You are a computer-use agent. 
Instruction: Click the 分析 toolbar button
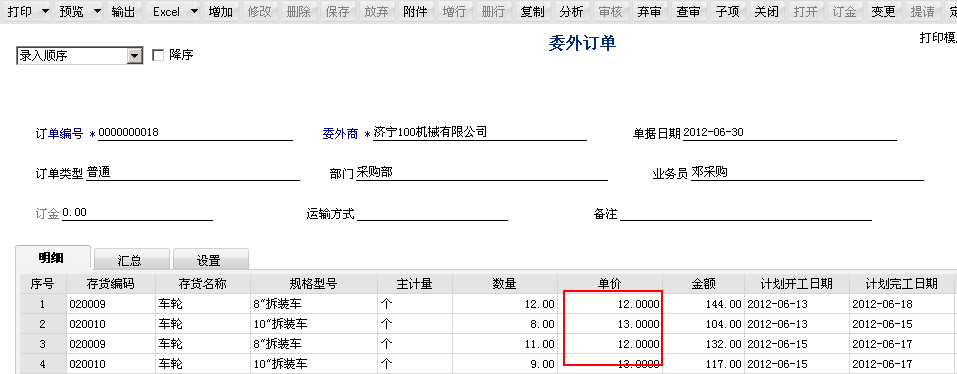coord(571,12)
